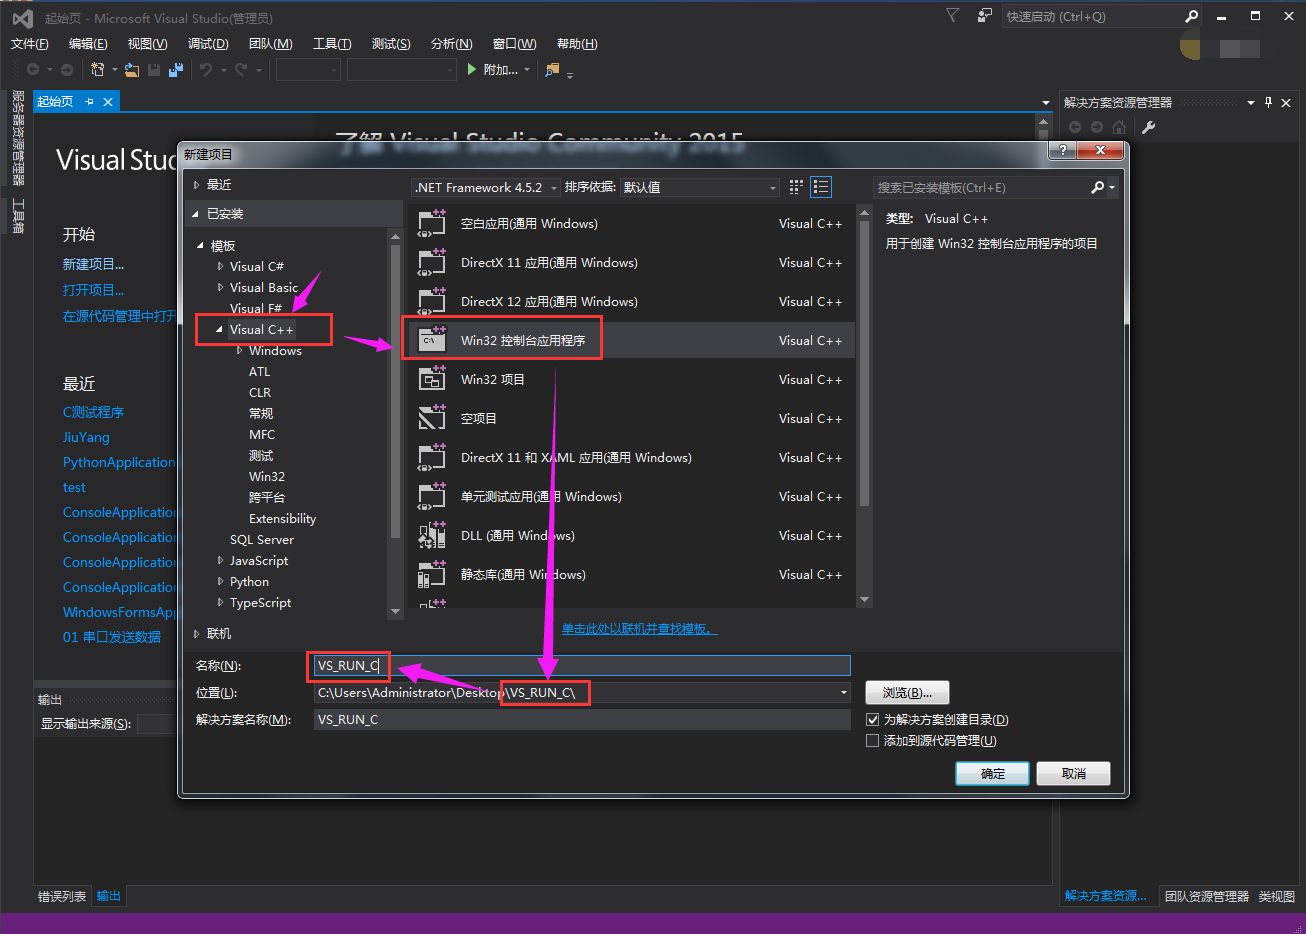Switch to the error list tab
This screenshot has height=934, width=1306.
tap(62, 896)
